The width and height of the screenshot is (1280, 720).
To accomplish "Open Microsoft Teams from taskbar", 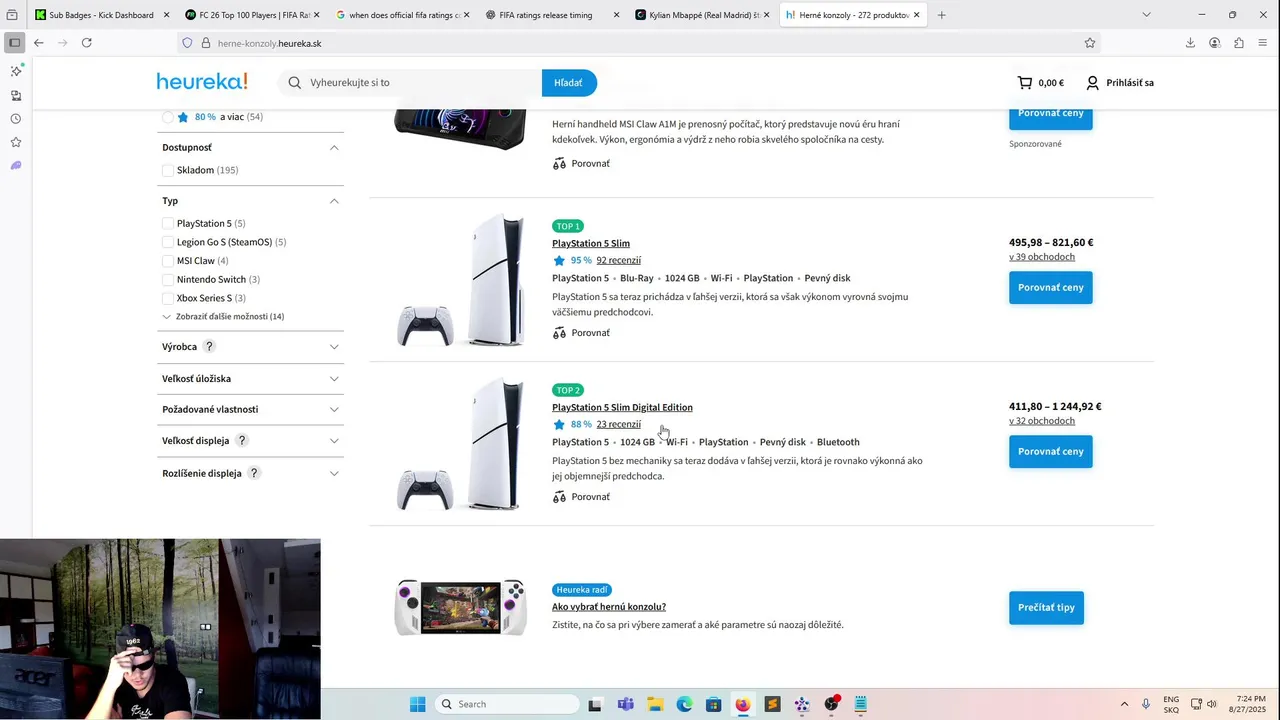I will [626, 704].
